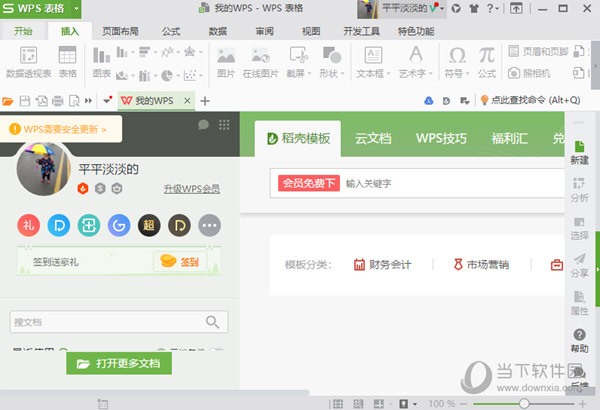This screenshot has height=410, width=600.
Task: Click the skin shirt icon in title bar
Action: (474, 8)
